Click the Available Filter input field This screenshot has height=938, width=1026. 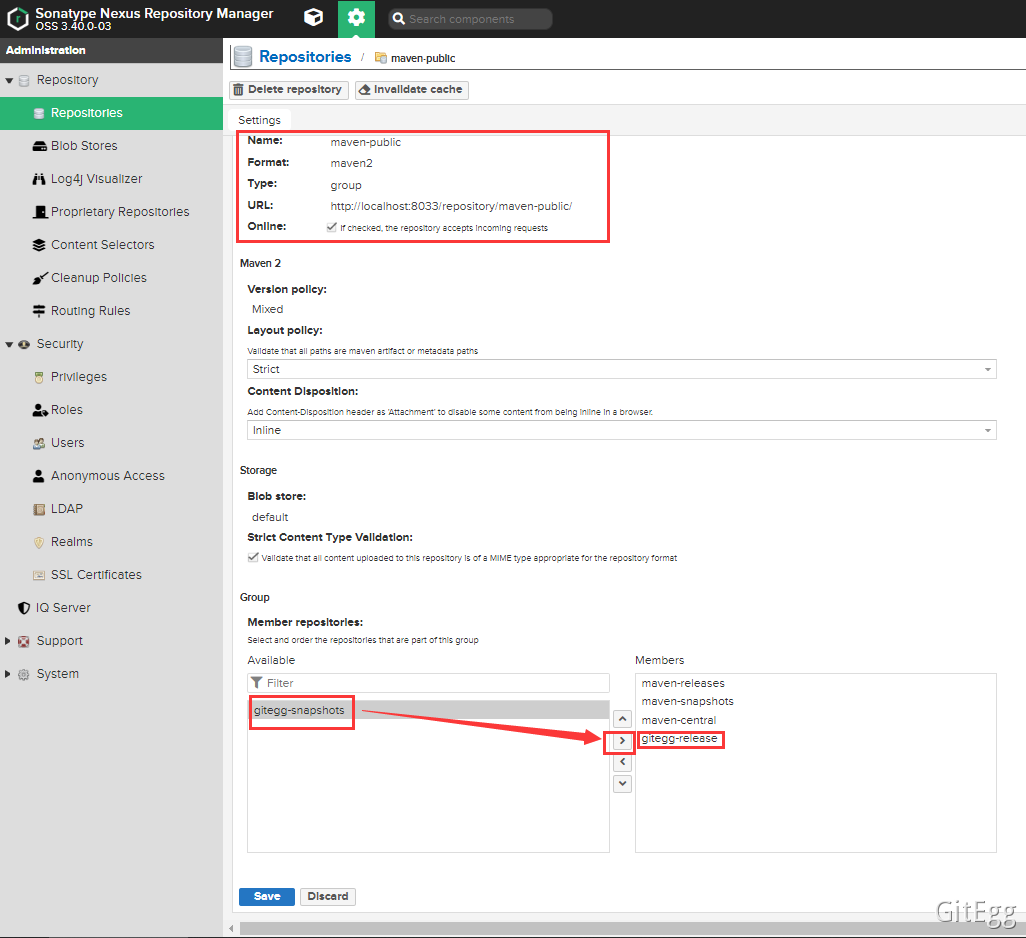pyautogui.click(x=429, y=683)
